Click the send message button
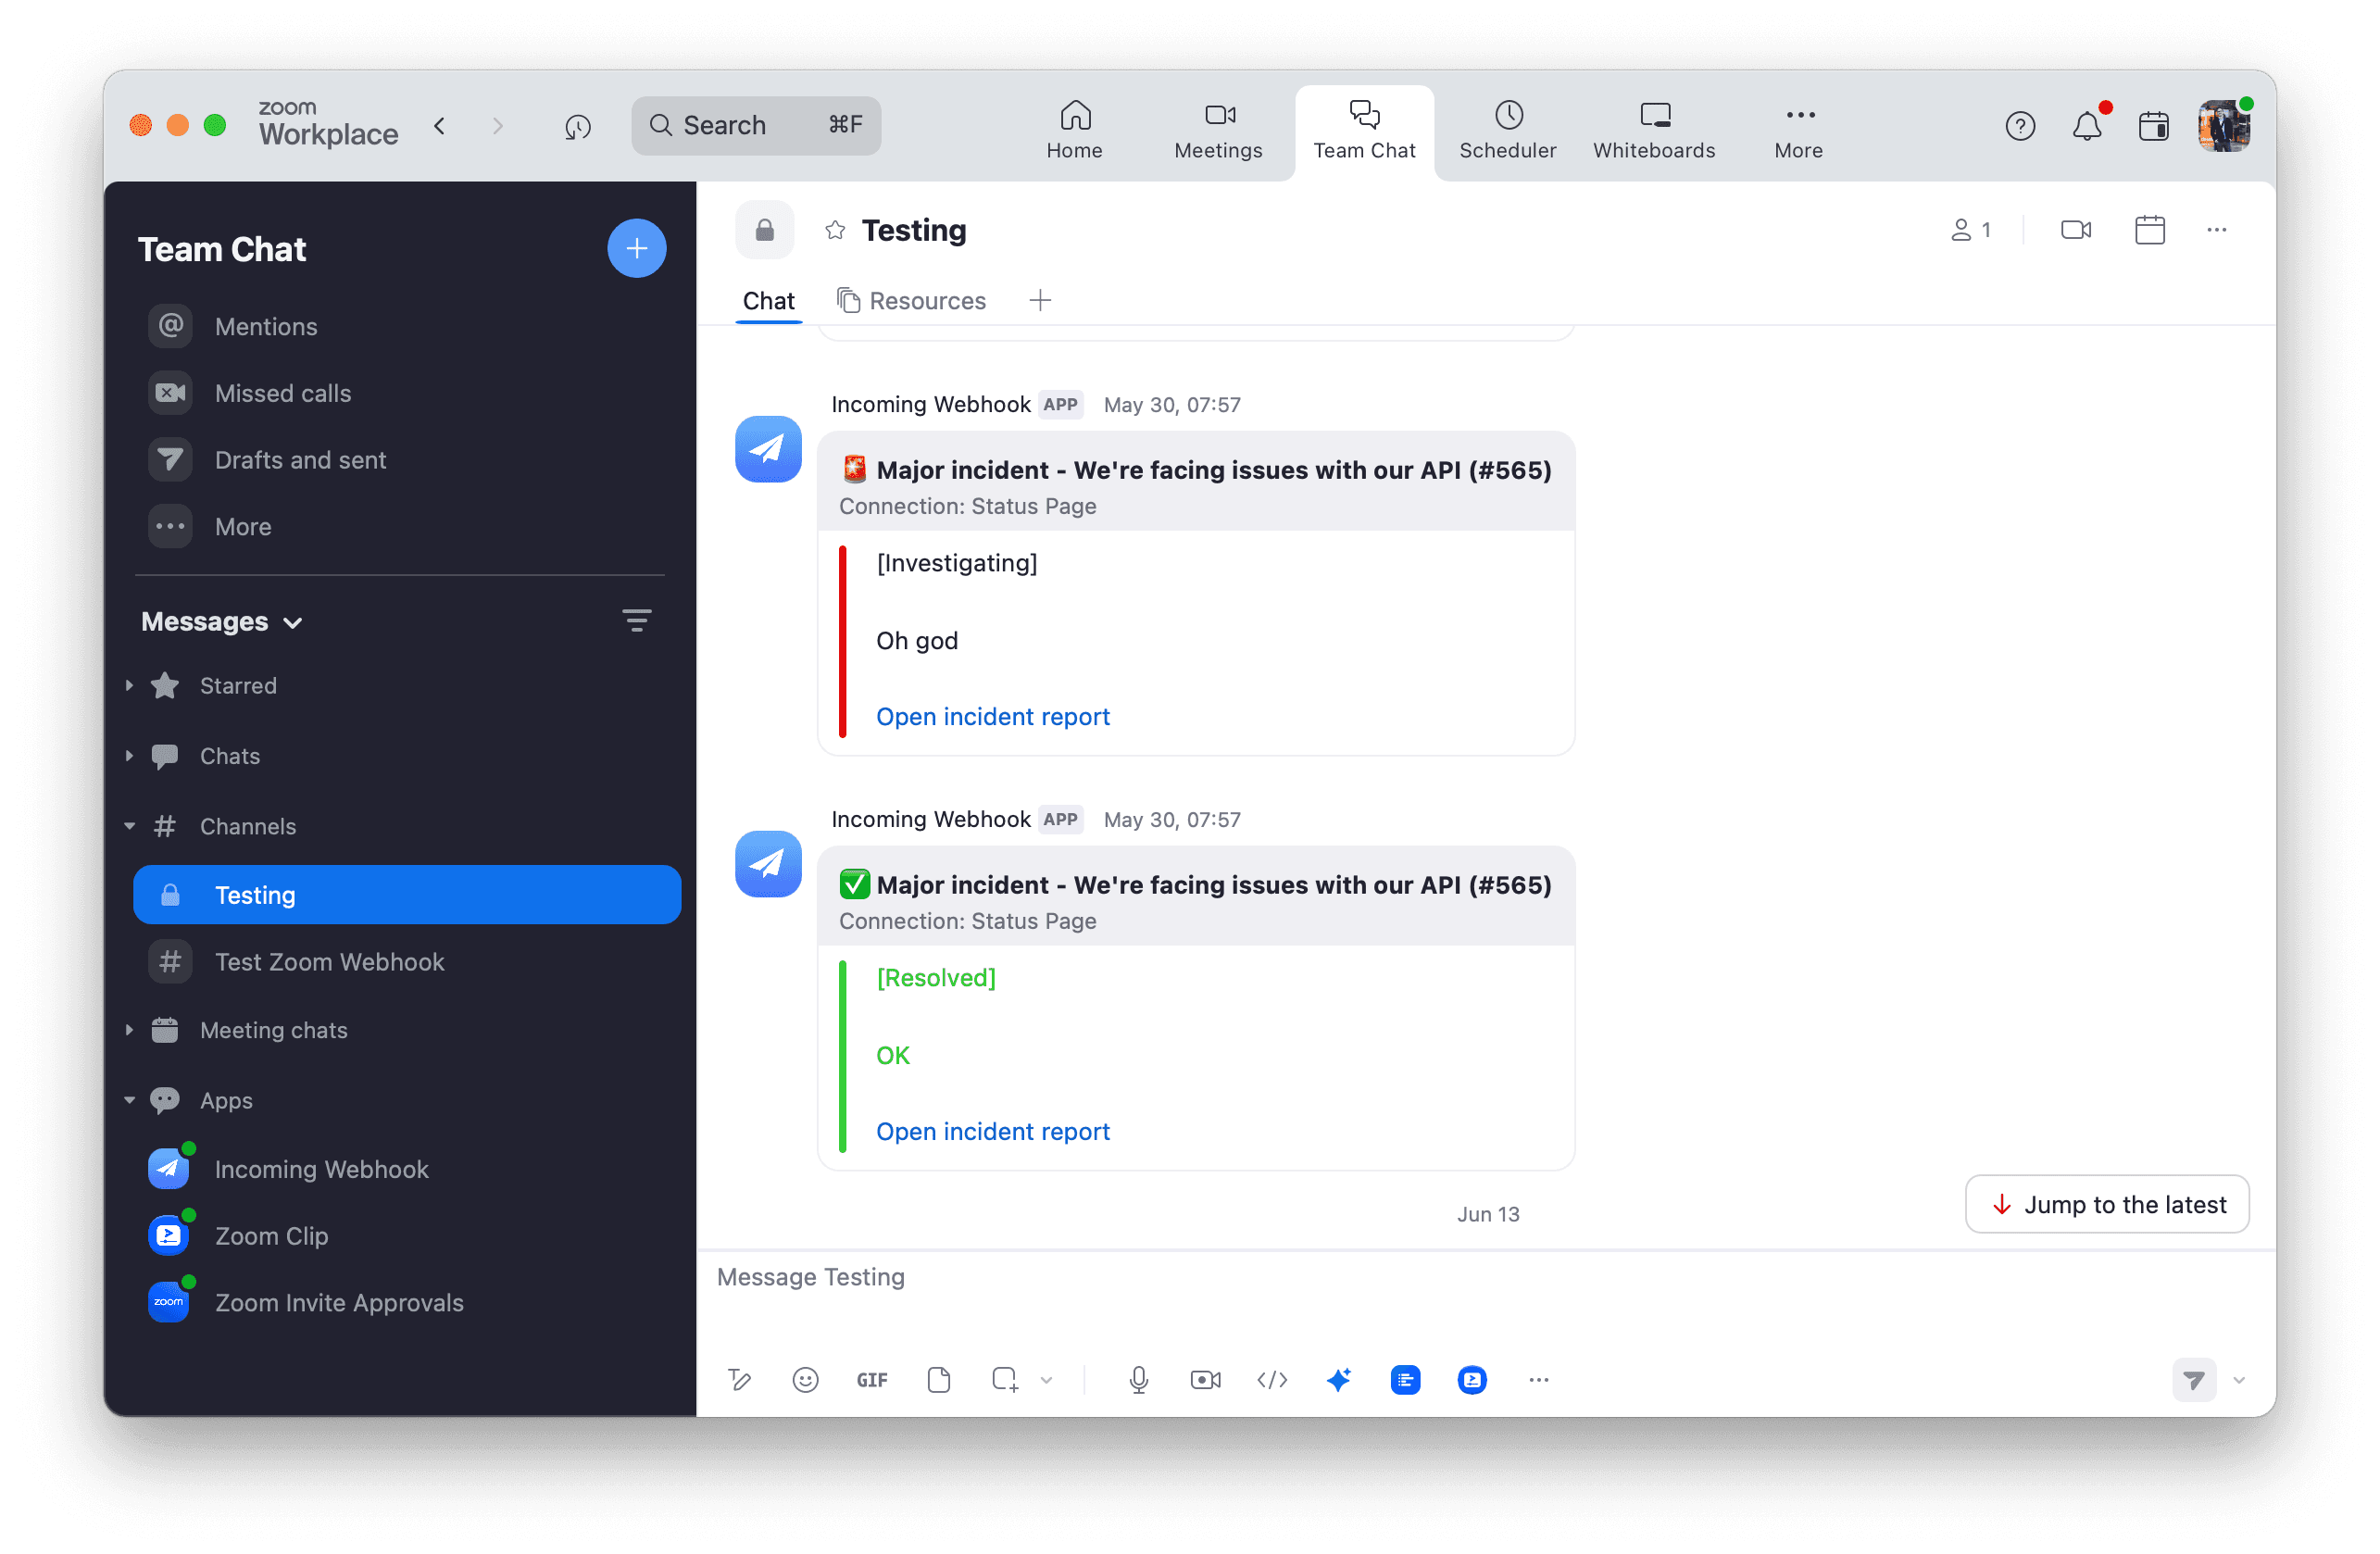 tap(2194, 1380)
